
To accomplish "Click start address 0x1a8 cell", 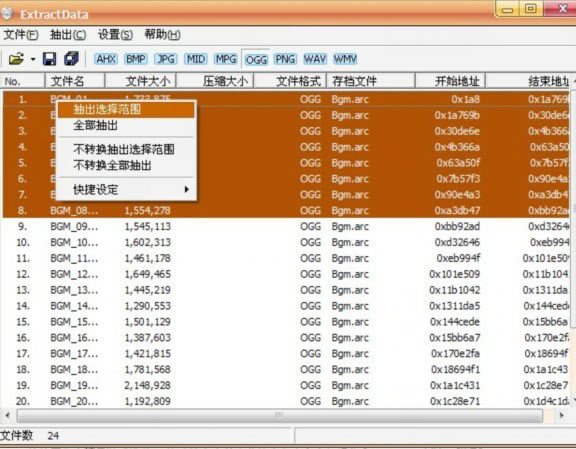I will click(x=465, y=99).
